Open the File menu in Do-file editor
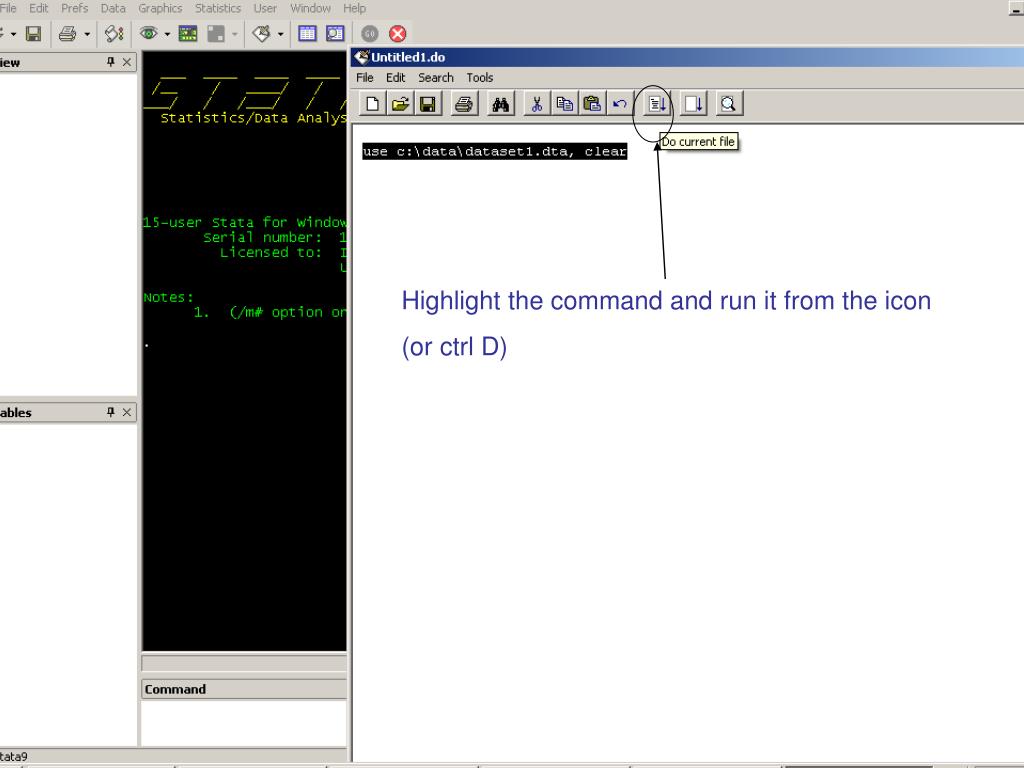Screen dimensions: 1024x768 point(364,77)
